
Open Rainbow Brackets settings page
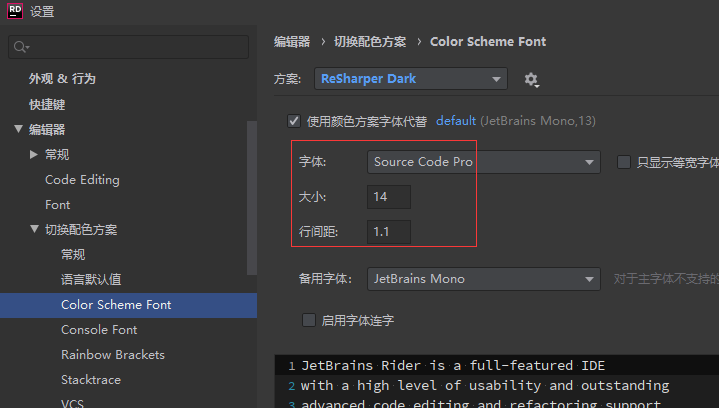(113, 354)
